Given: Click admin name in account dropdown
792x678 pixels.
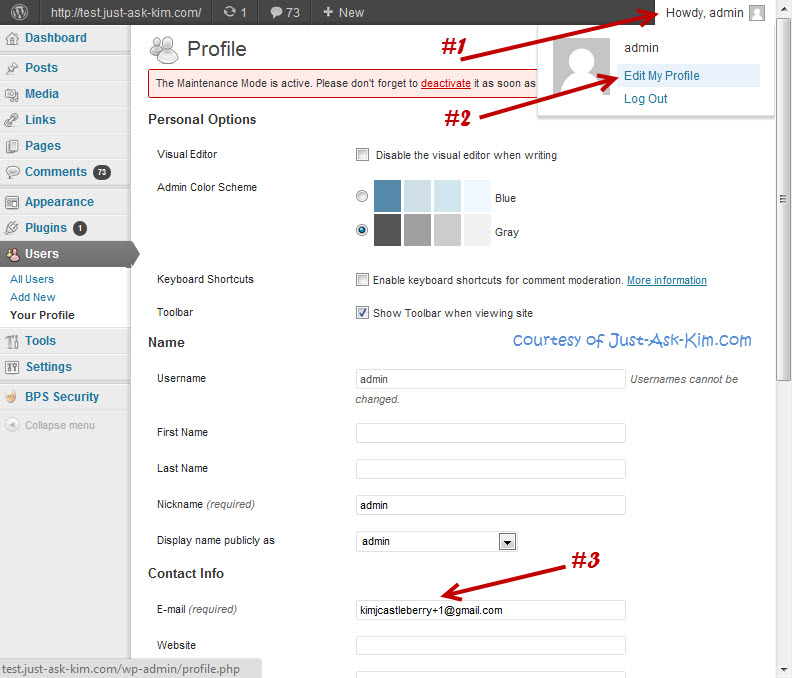Looking at the screenshot, I should (641, 48).
